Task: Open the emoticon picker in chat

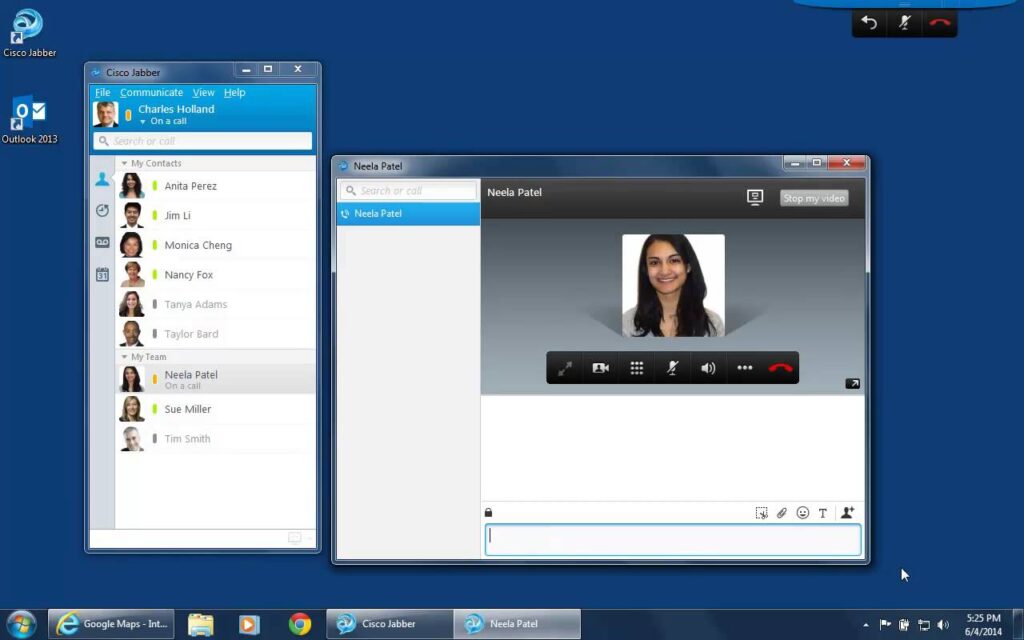Action: pos(803,513)
